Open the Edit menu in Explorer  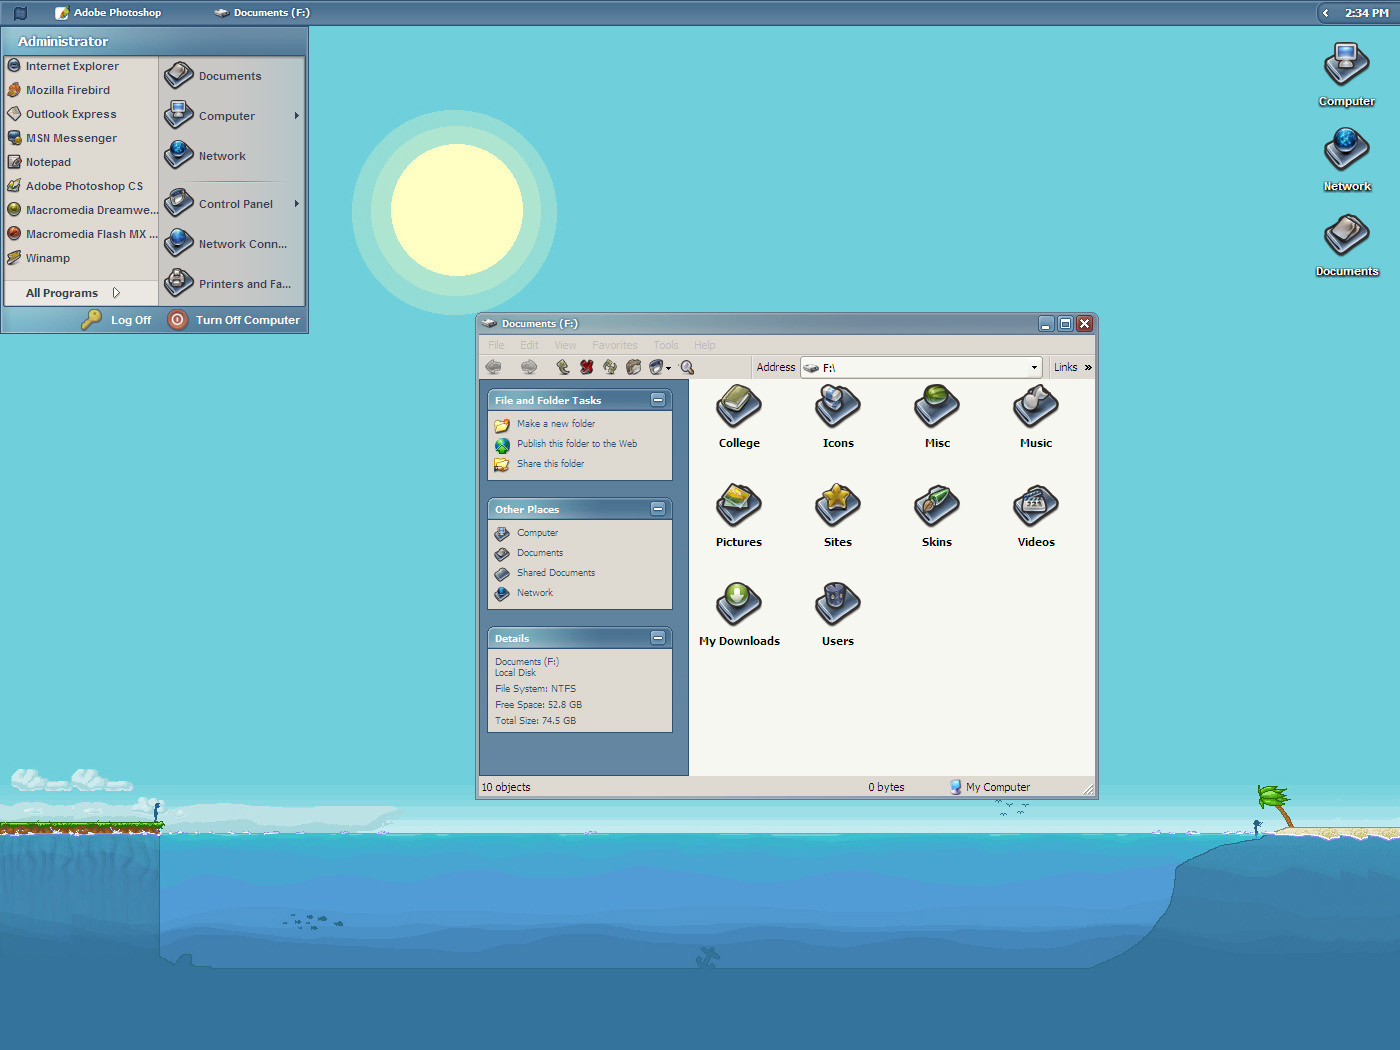tap(529, 345)
